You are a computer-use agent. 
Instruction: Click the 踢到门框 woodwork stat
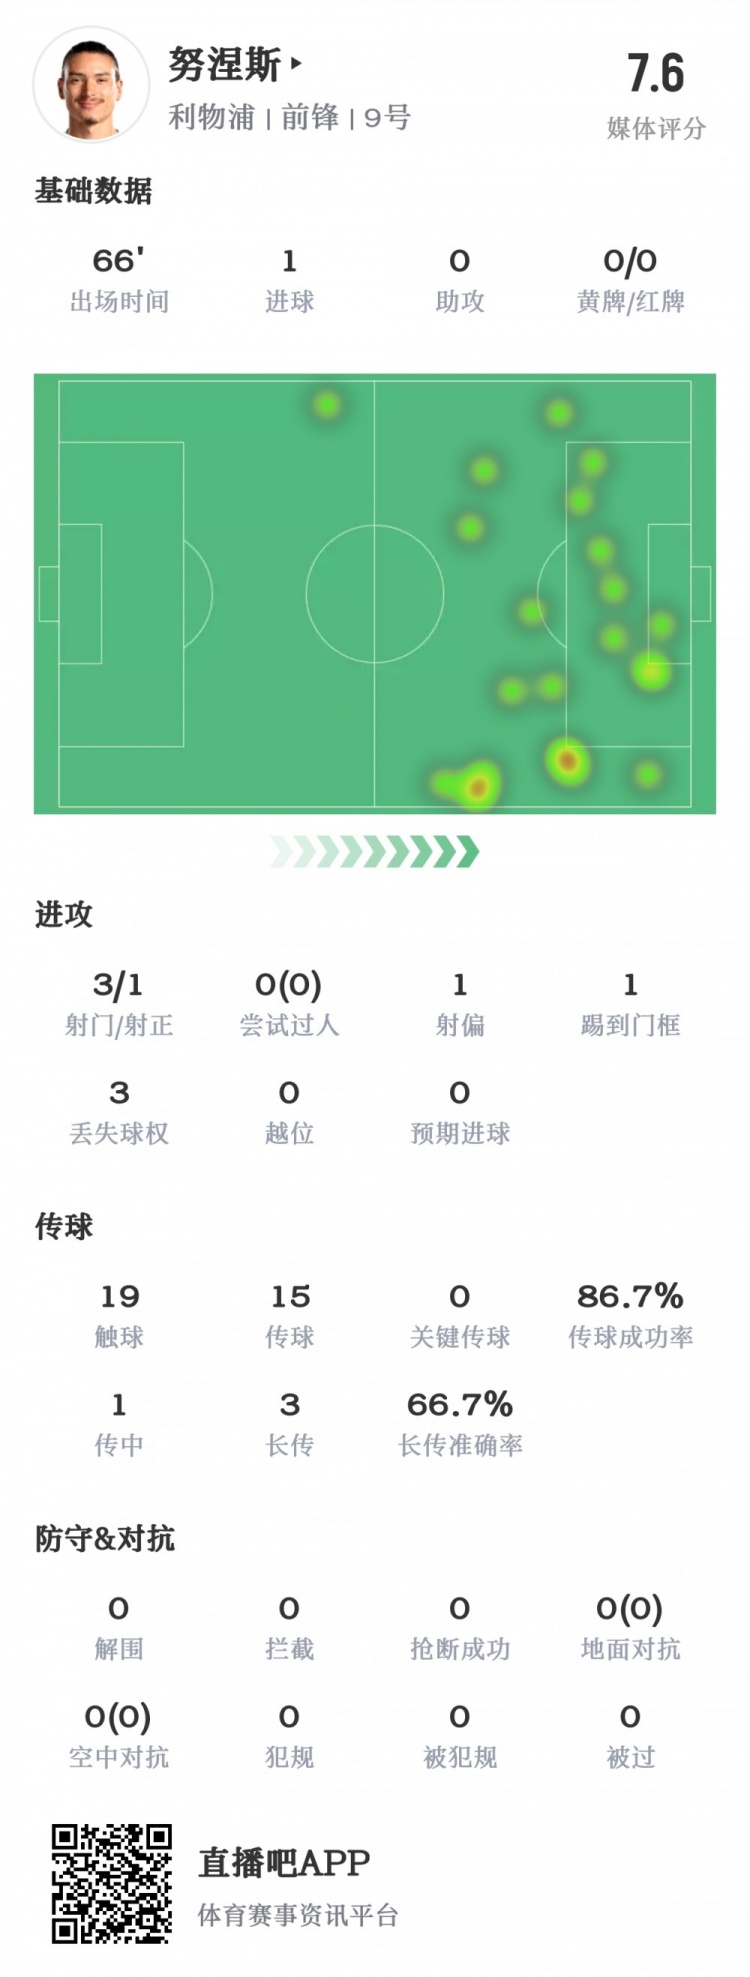630,1003
